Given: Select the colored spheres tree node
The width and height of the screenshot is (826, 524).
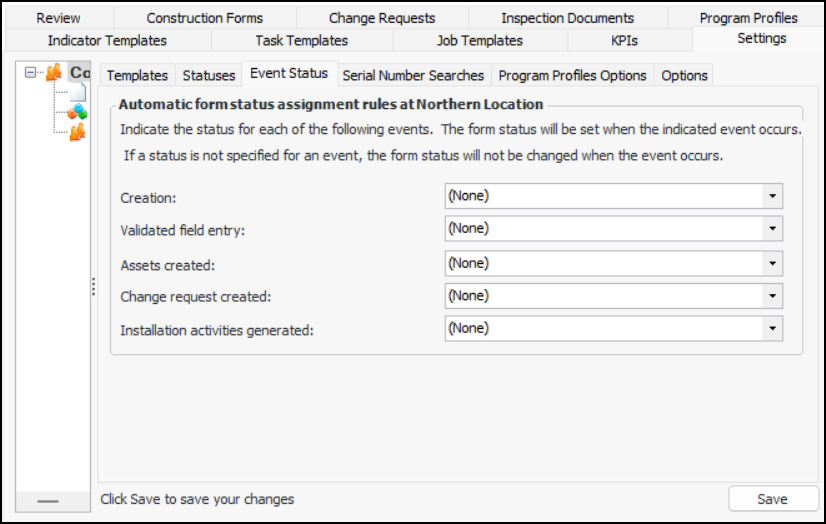Looking at the screenshot, I should coord(77,112).
